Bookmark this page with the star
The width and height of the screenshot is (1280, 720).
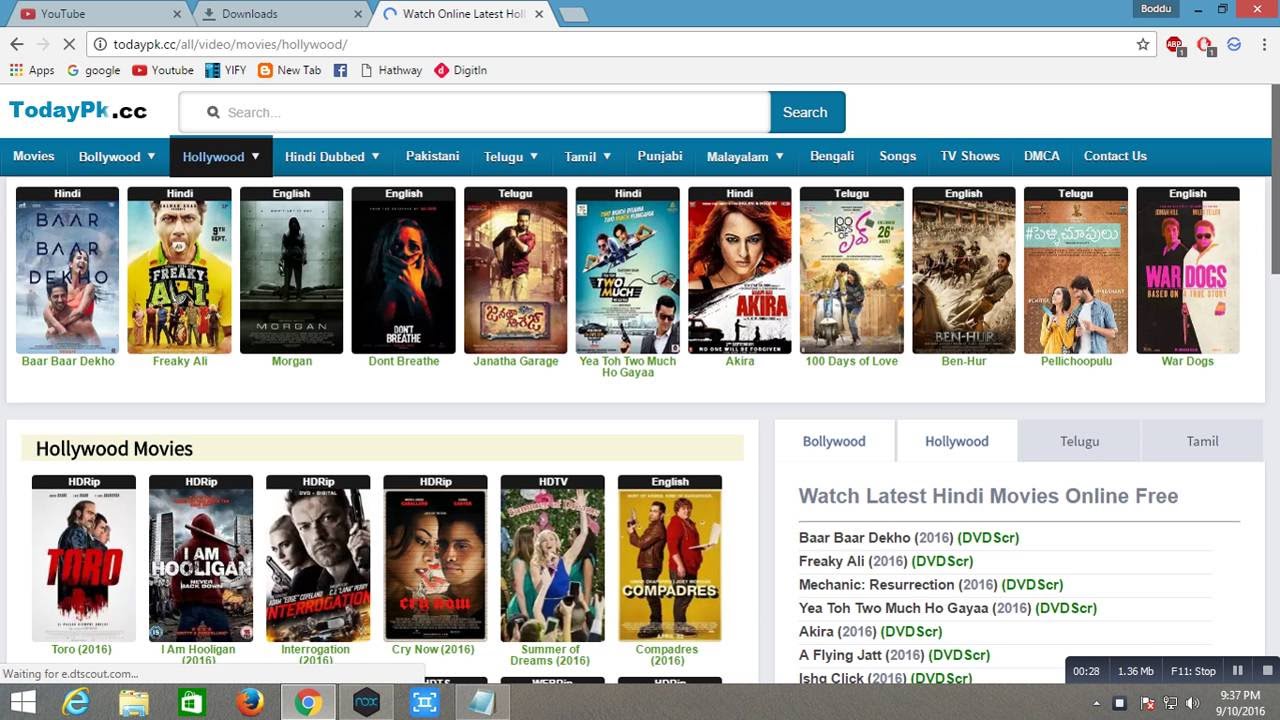(1143, 44)
